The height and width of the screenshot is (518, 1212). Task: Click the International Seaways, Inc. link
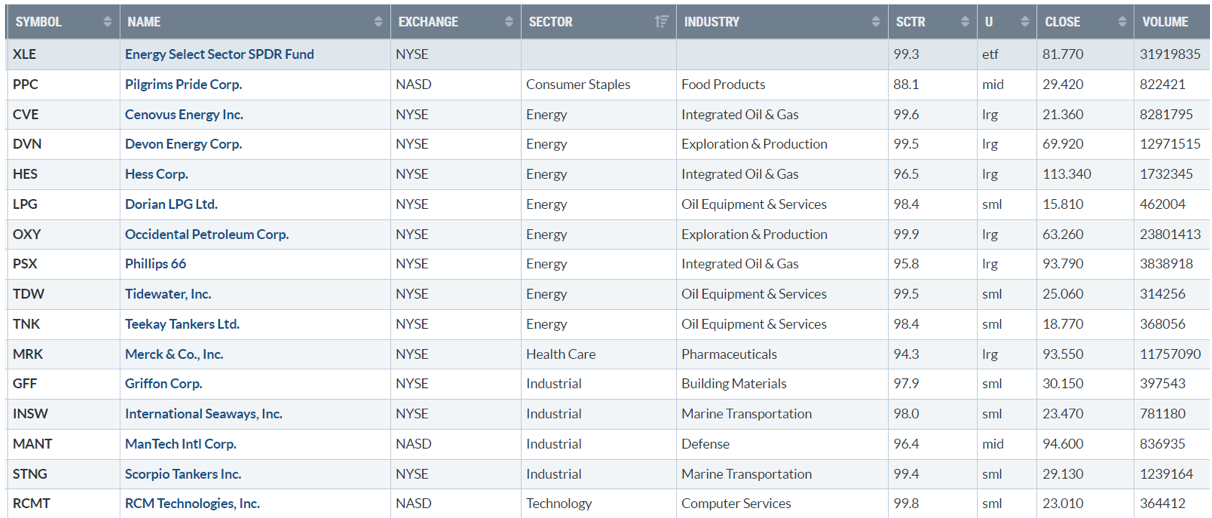coord(203,414)
